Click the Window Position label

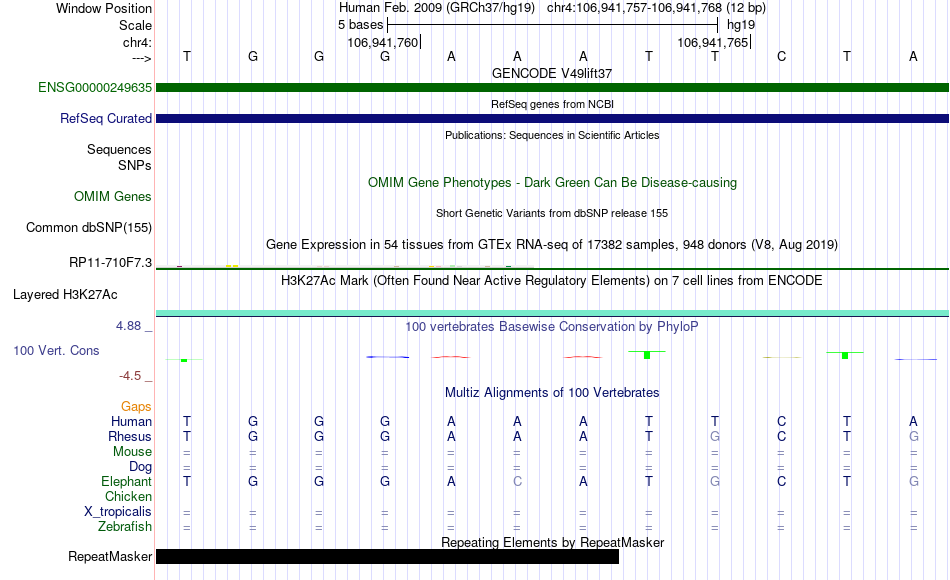[104, 8]
